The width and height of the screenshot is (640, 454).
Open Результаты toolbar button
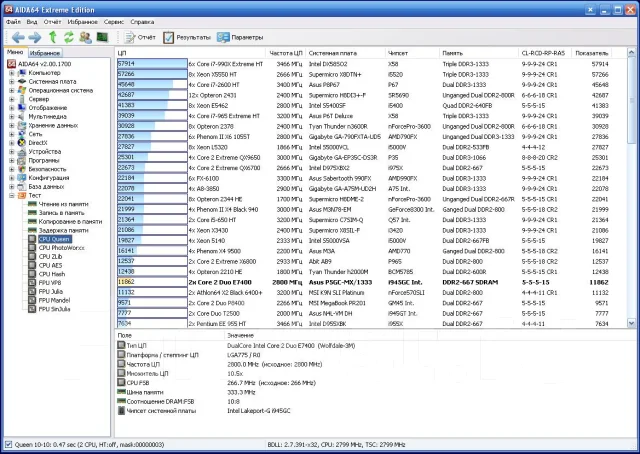(x=187, y=38)
